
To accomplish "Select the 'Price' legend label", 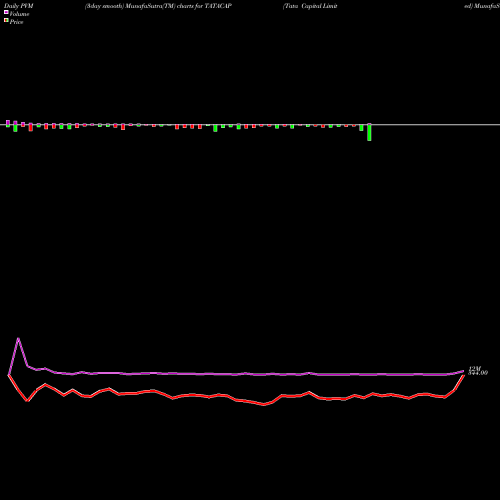I will tap(16, 22).
